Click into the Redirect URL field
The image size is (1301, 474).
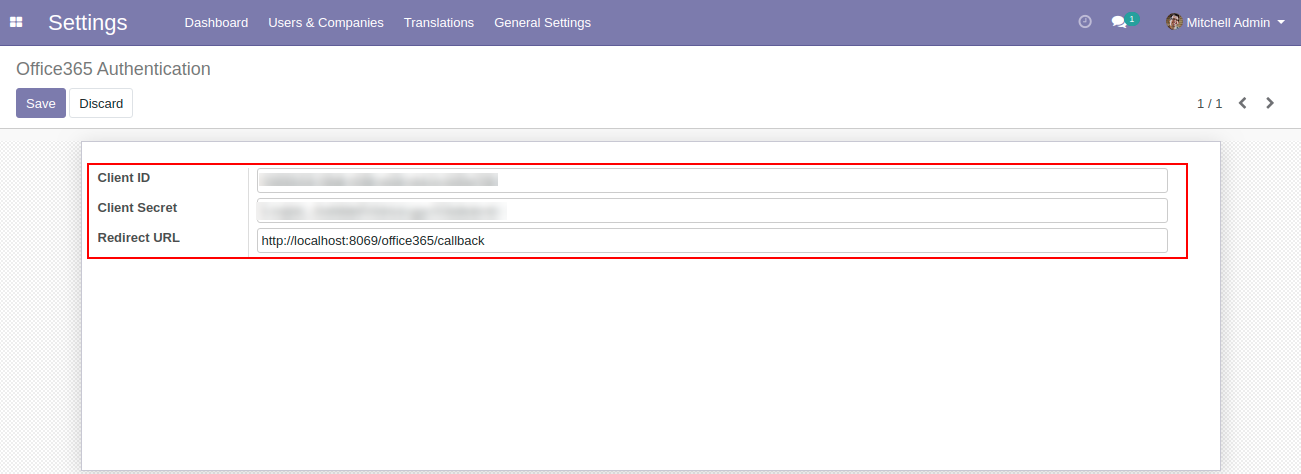pyautogui.click(x=711, y=240)
